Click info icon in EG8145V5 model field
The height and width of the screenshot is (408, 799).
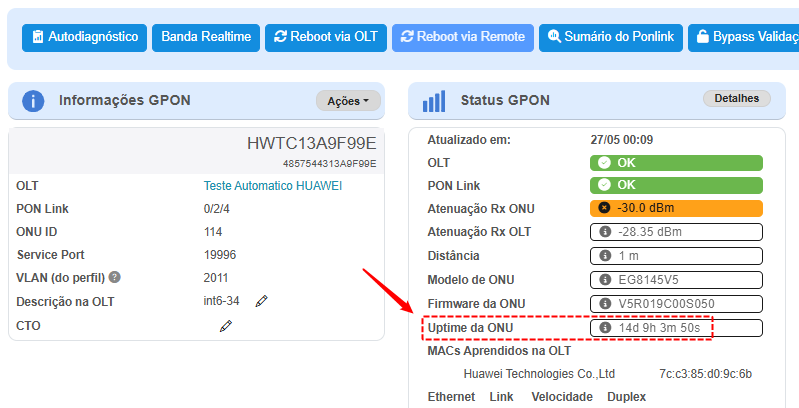[605, 280]
